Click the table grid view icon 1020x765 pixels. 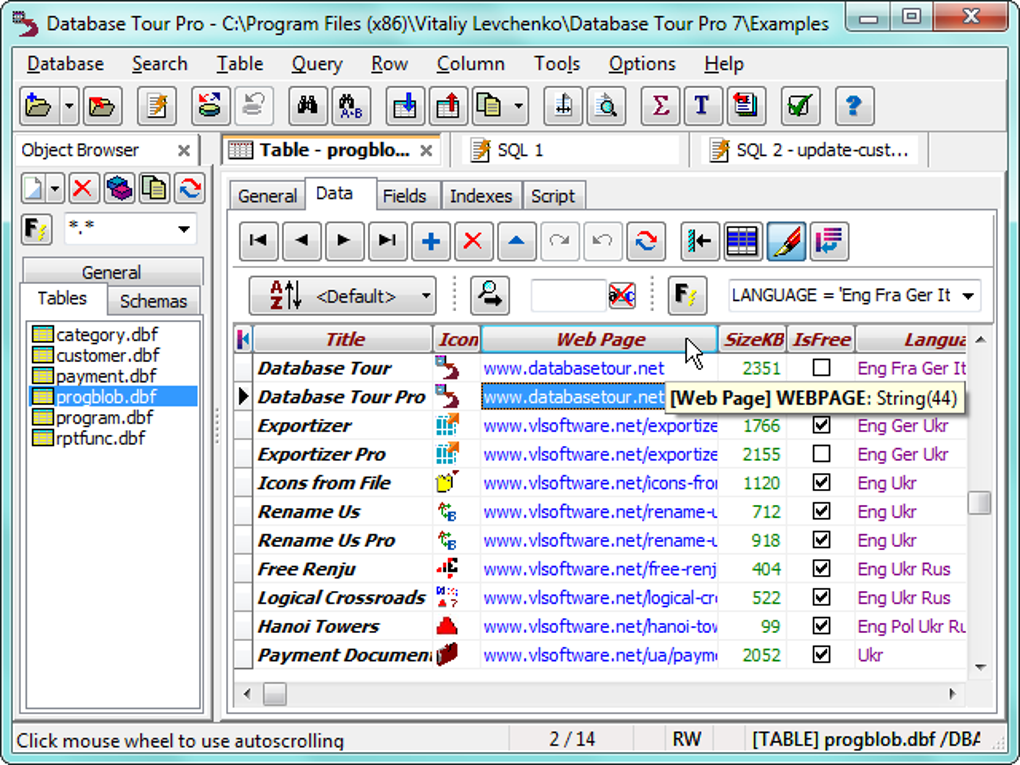tap(742, 241)
